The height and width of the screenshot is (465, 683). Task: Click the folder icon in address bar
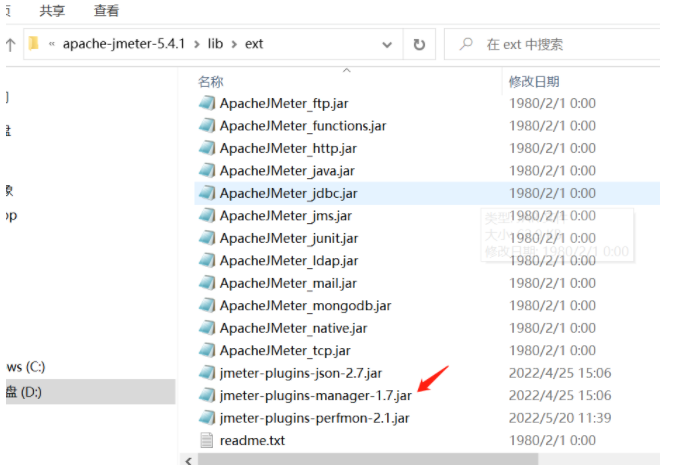tap(34, 44)
